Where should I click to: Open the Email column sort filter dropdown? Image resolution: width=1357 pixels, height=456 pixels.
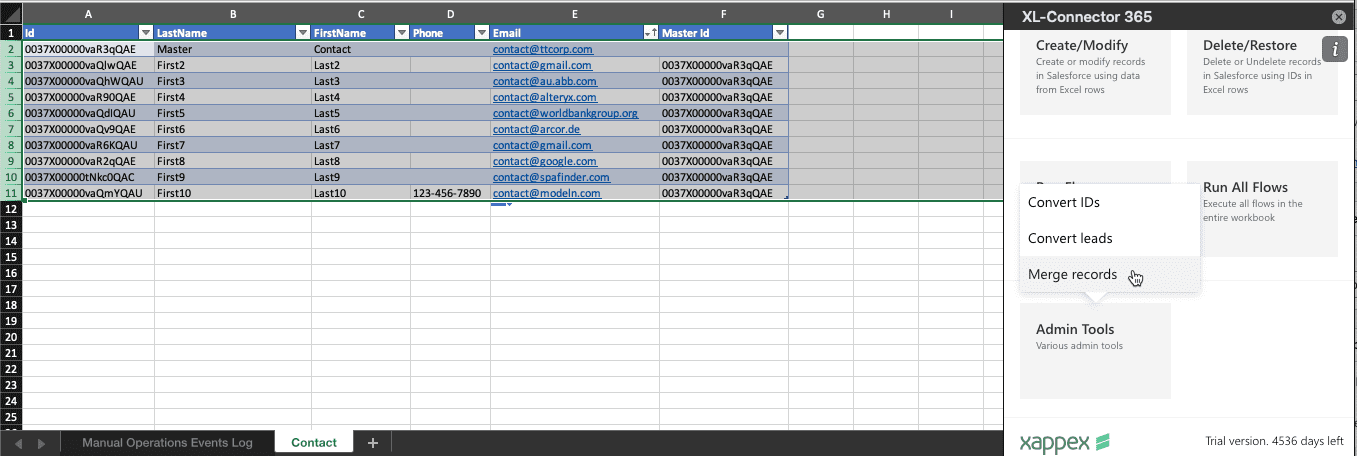click(x=650, y=33)
